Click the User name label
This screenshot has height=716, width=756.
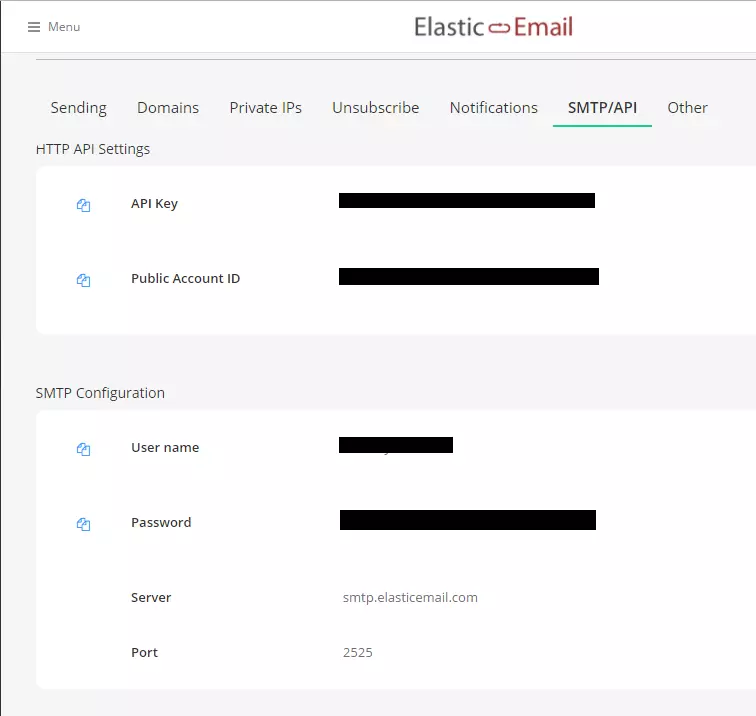pyautogui.click(x=165, y=447)
